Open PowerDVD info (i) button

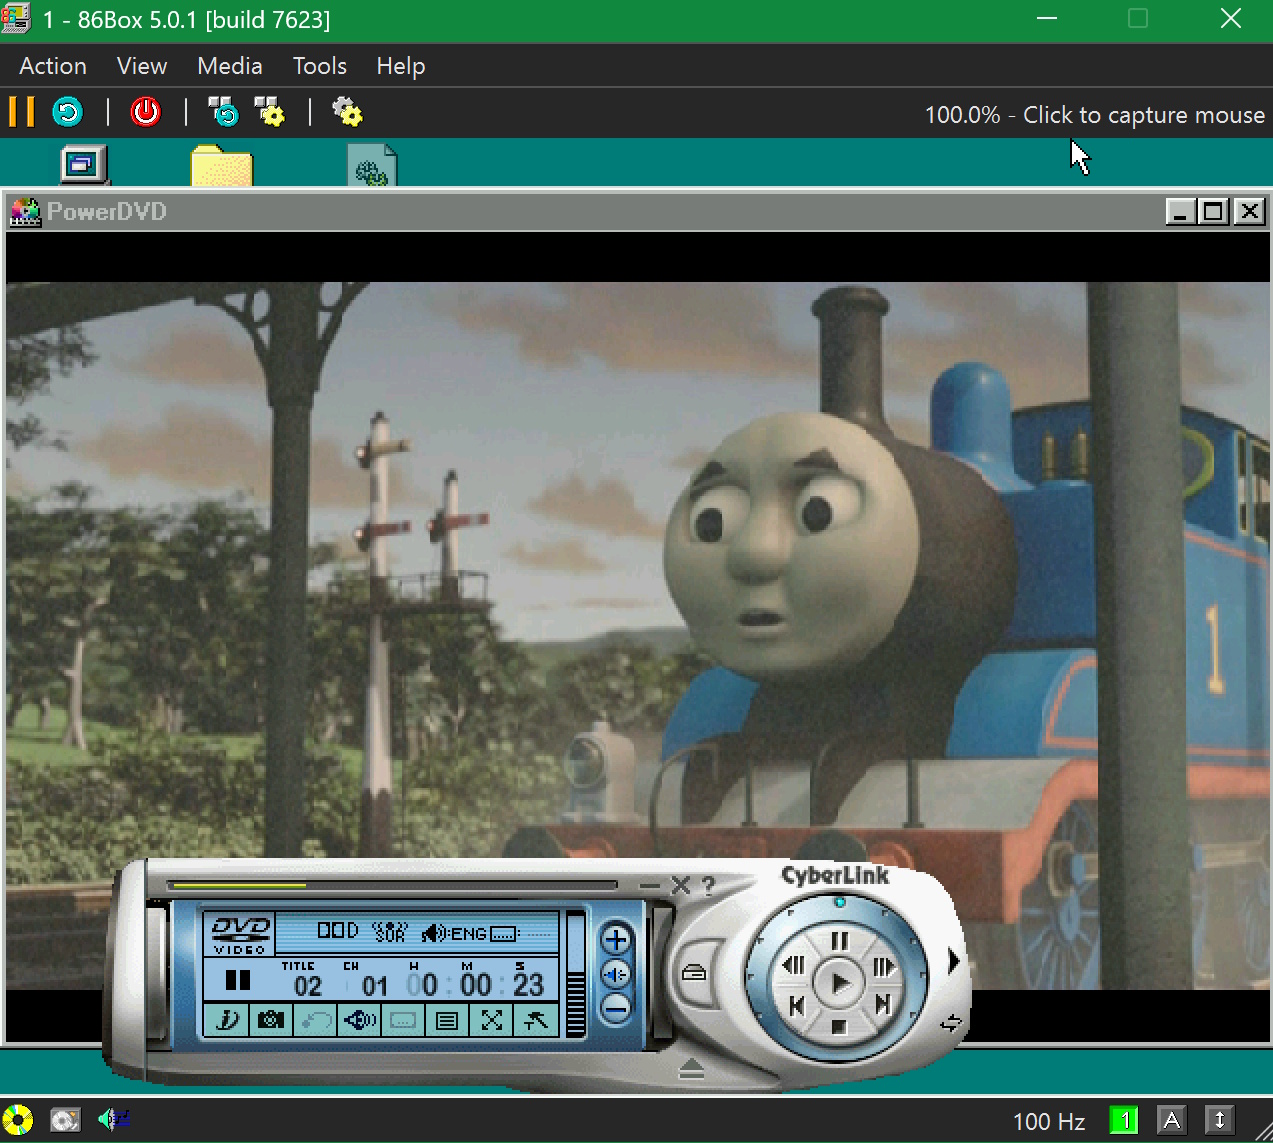pos(228,1020)
